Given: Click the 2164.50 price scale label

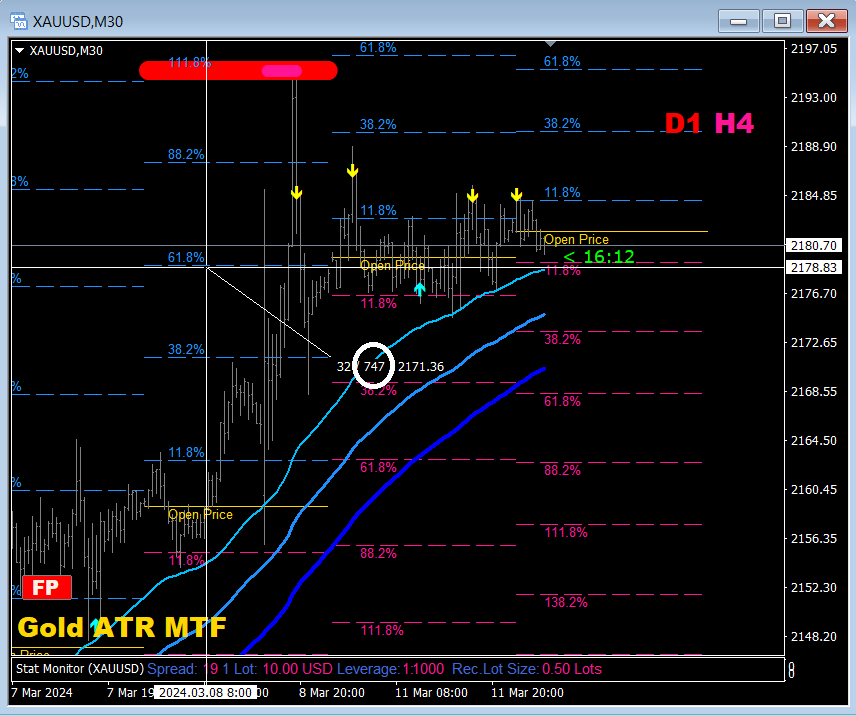Looking at the screenshot, I should click(814, 440).
